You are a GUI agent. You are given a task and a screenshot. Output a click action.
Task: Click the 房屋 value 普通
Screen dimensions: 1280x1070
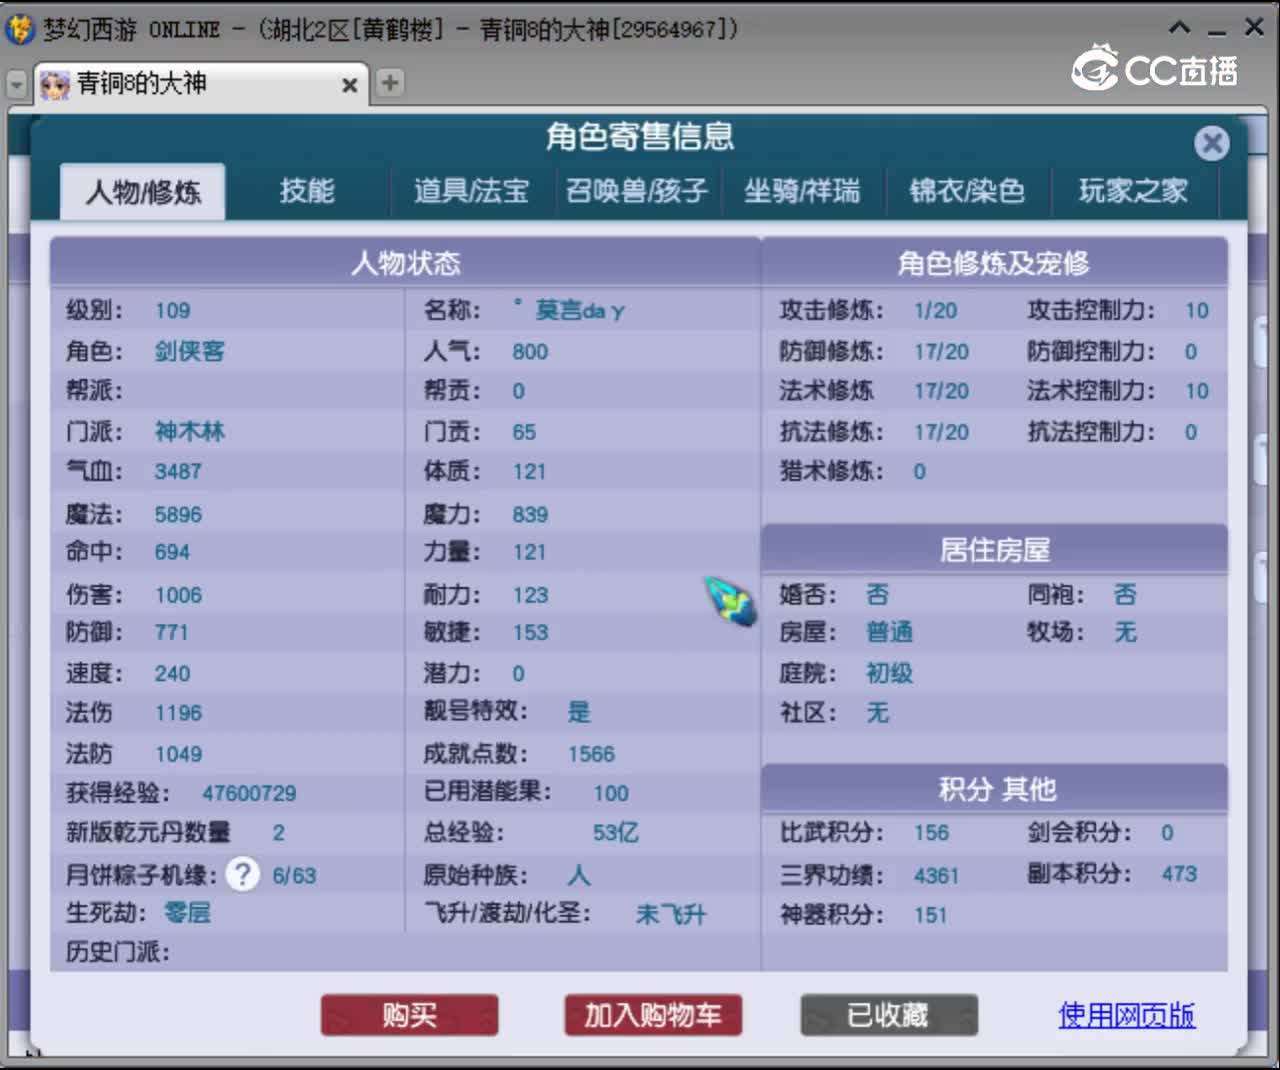click(889, 632)
